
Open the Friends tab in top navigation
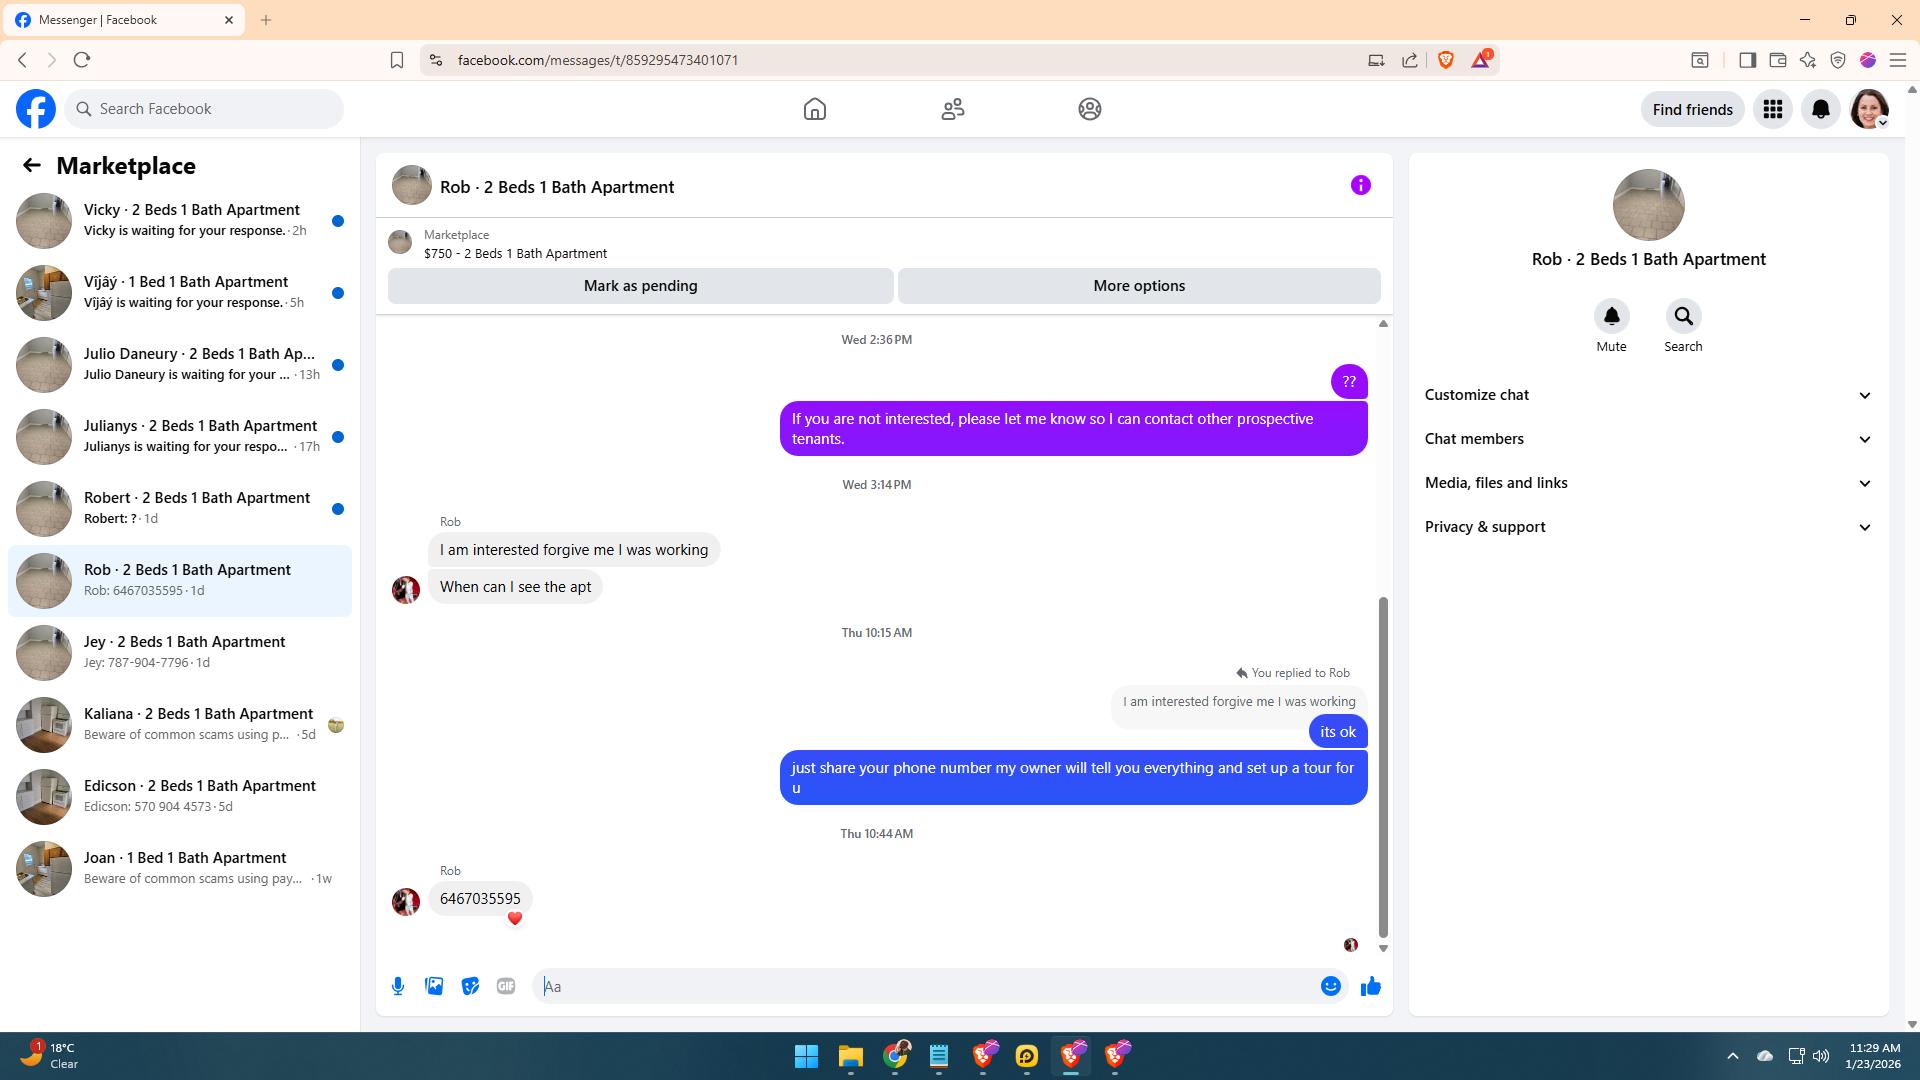coord(952,109)
